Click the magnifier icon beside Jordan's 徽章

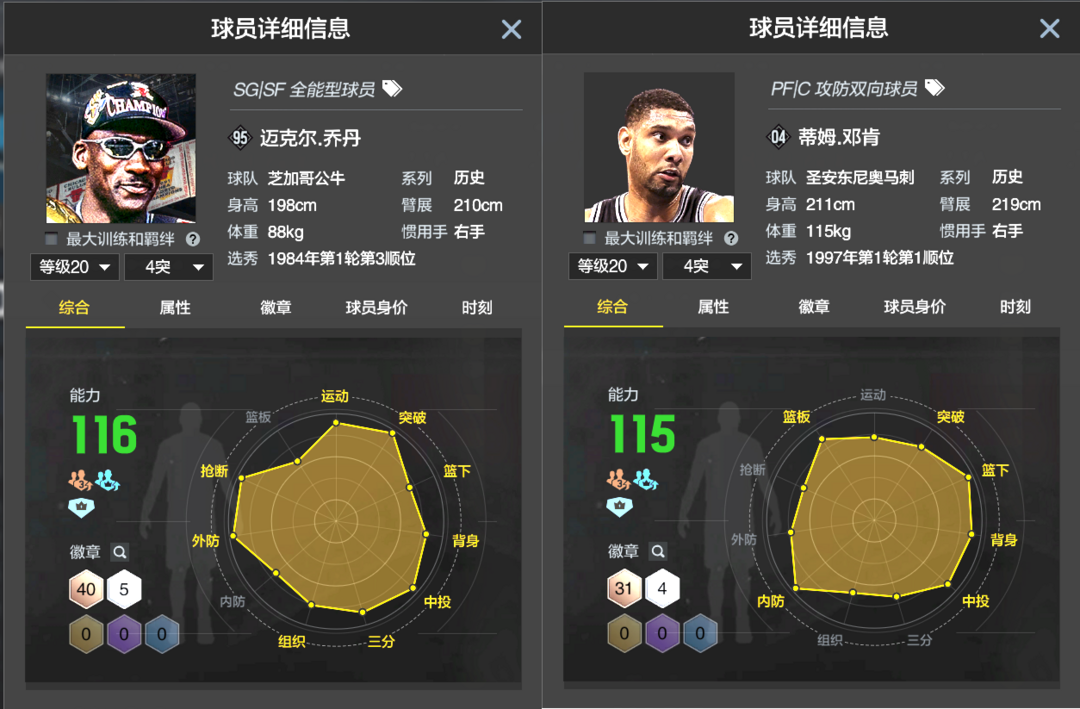(x=120, y=552)
